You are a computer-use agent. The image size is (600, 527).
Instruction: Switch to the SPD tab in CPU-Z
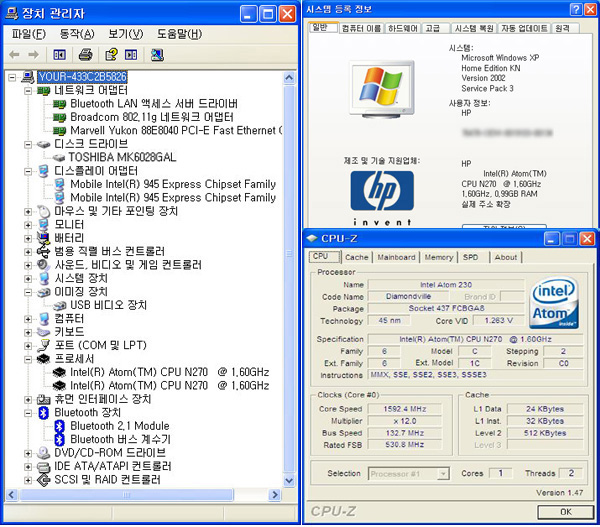coord(470,257)
